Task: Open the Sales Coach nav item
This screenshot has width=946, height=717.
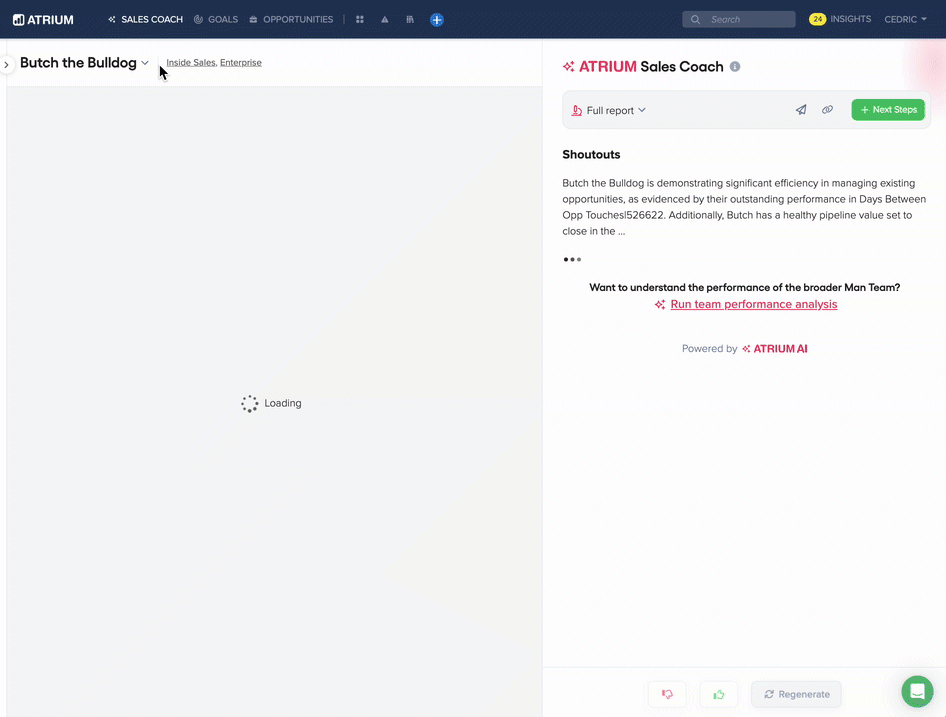Action: pyautogui.click(x=145, y=19)
